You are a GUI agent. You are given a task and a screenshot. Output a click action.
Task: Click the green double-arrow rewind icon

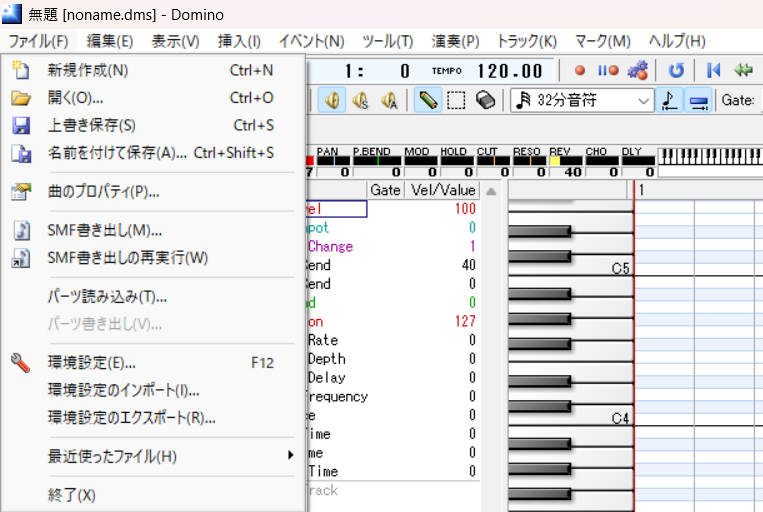[743, 71]
